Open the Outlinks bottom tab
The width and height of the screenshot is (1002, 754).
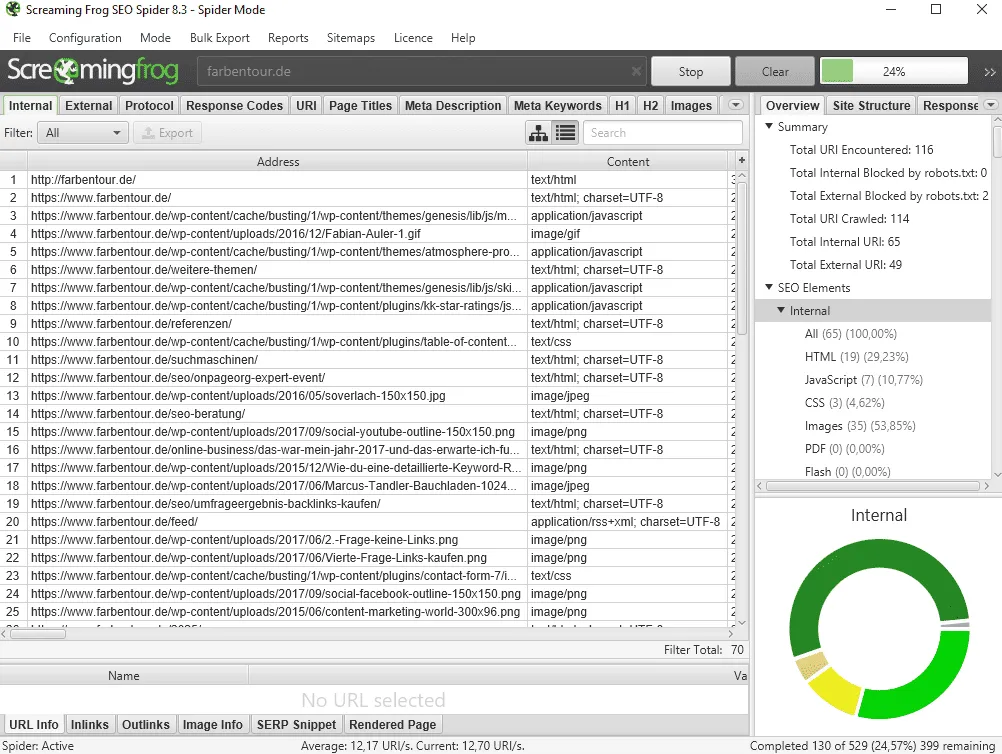click(x=146, y=725)
